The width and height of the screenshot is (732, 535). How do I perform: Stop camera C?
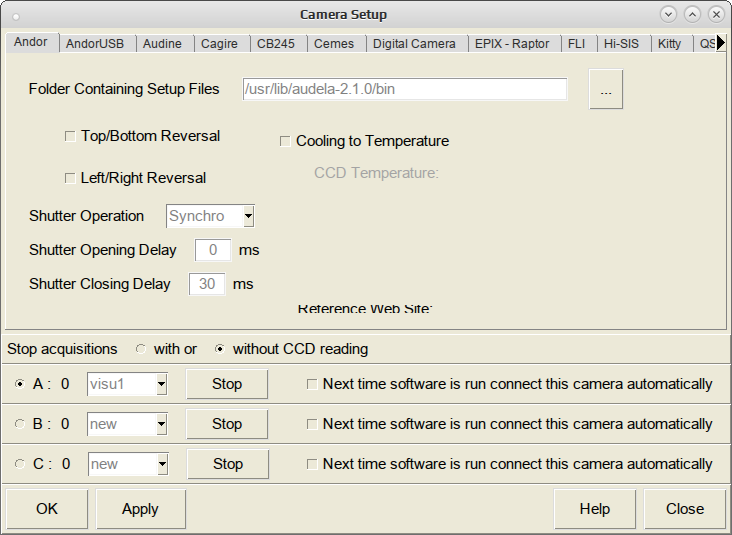(228, 464)
